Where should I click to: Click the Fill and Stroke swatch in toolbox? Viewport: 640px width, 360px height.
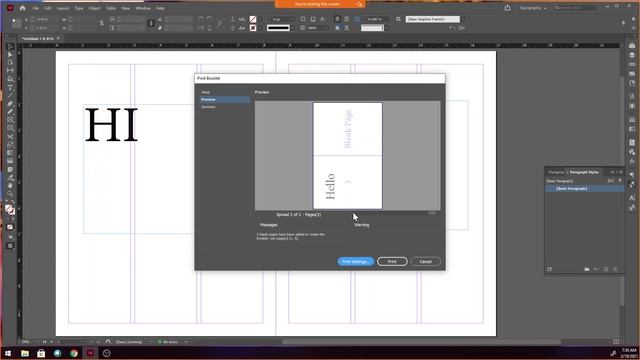10,210
